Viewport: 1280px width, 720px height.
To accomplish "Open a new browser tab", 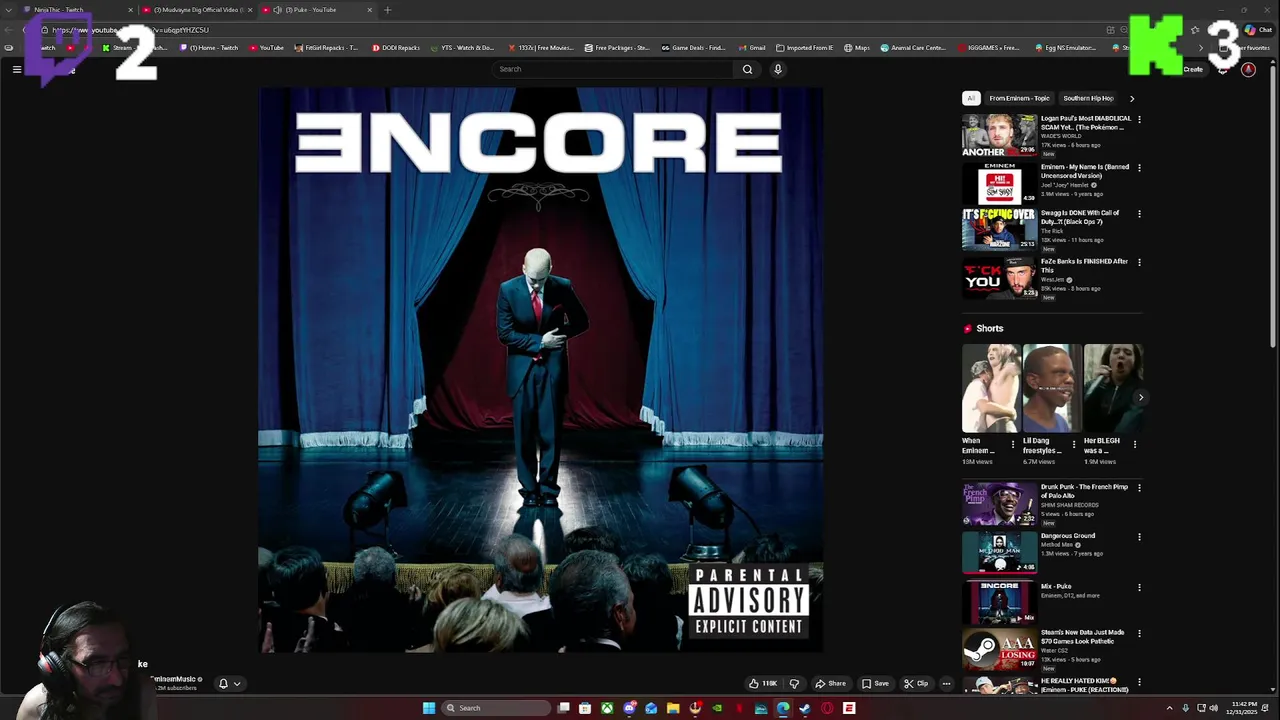I will [x=387, y=10].
